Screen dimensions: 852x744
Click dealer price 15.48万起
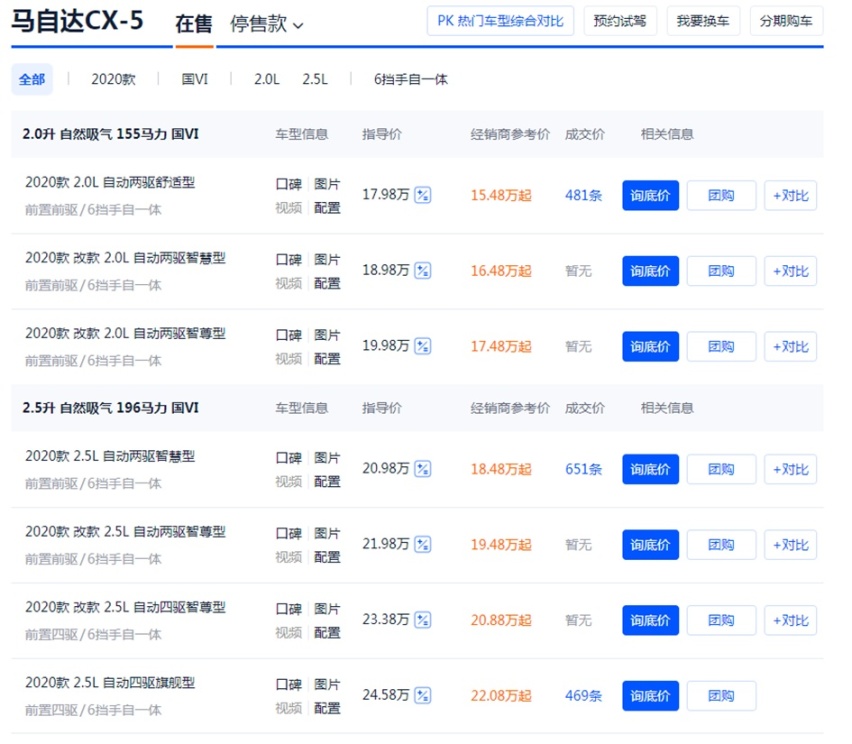(x=501, y=195)
